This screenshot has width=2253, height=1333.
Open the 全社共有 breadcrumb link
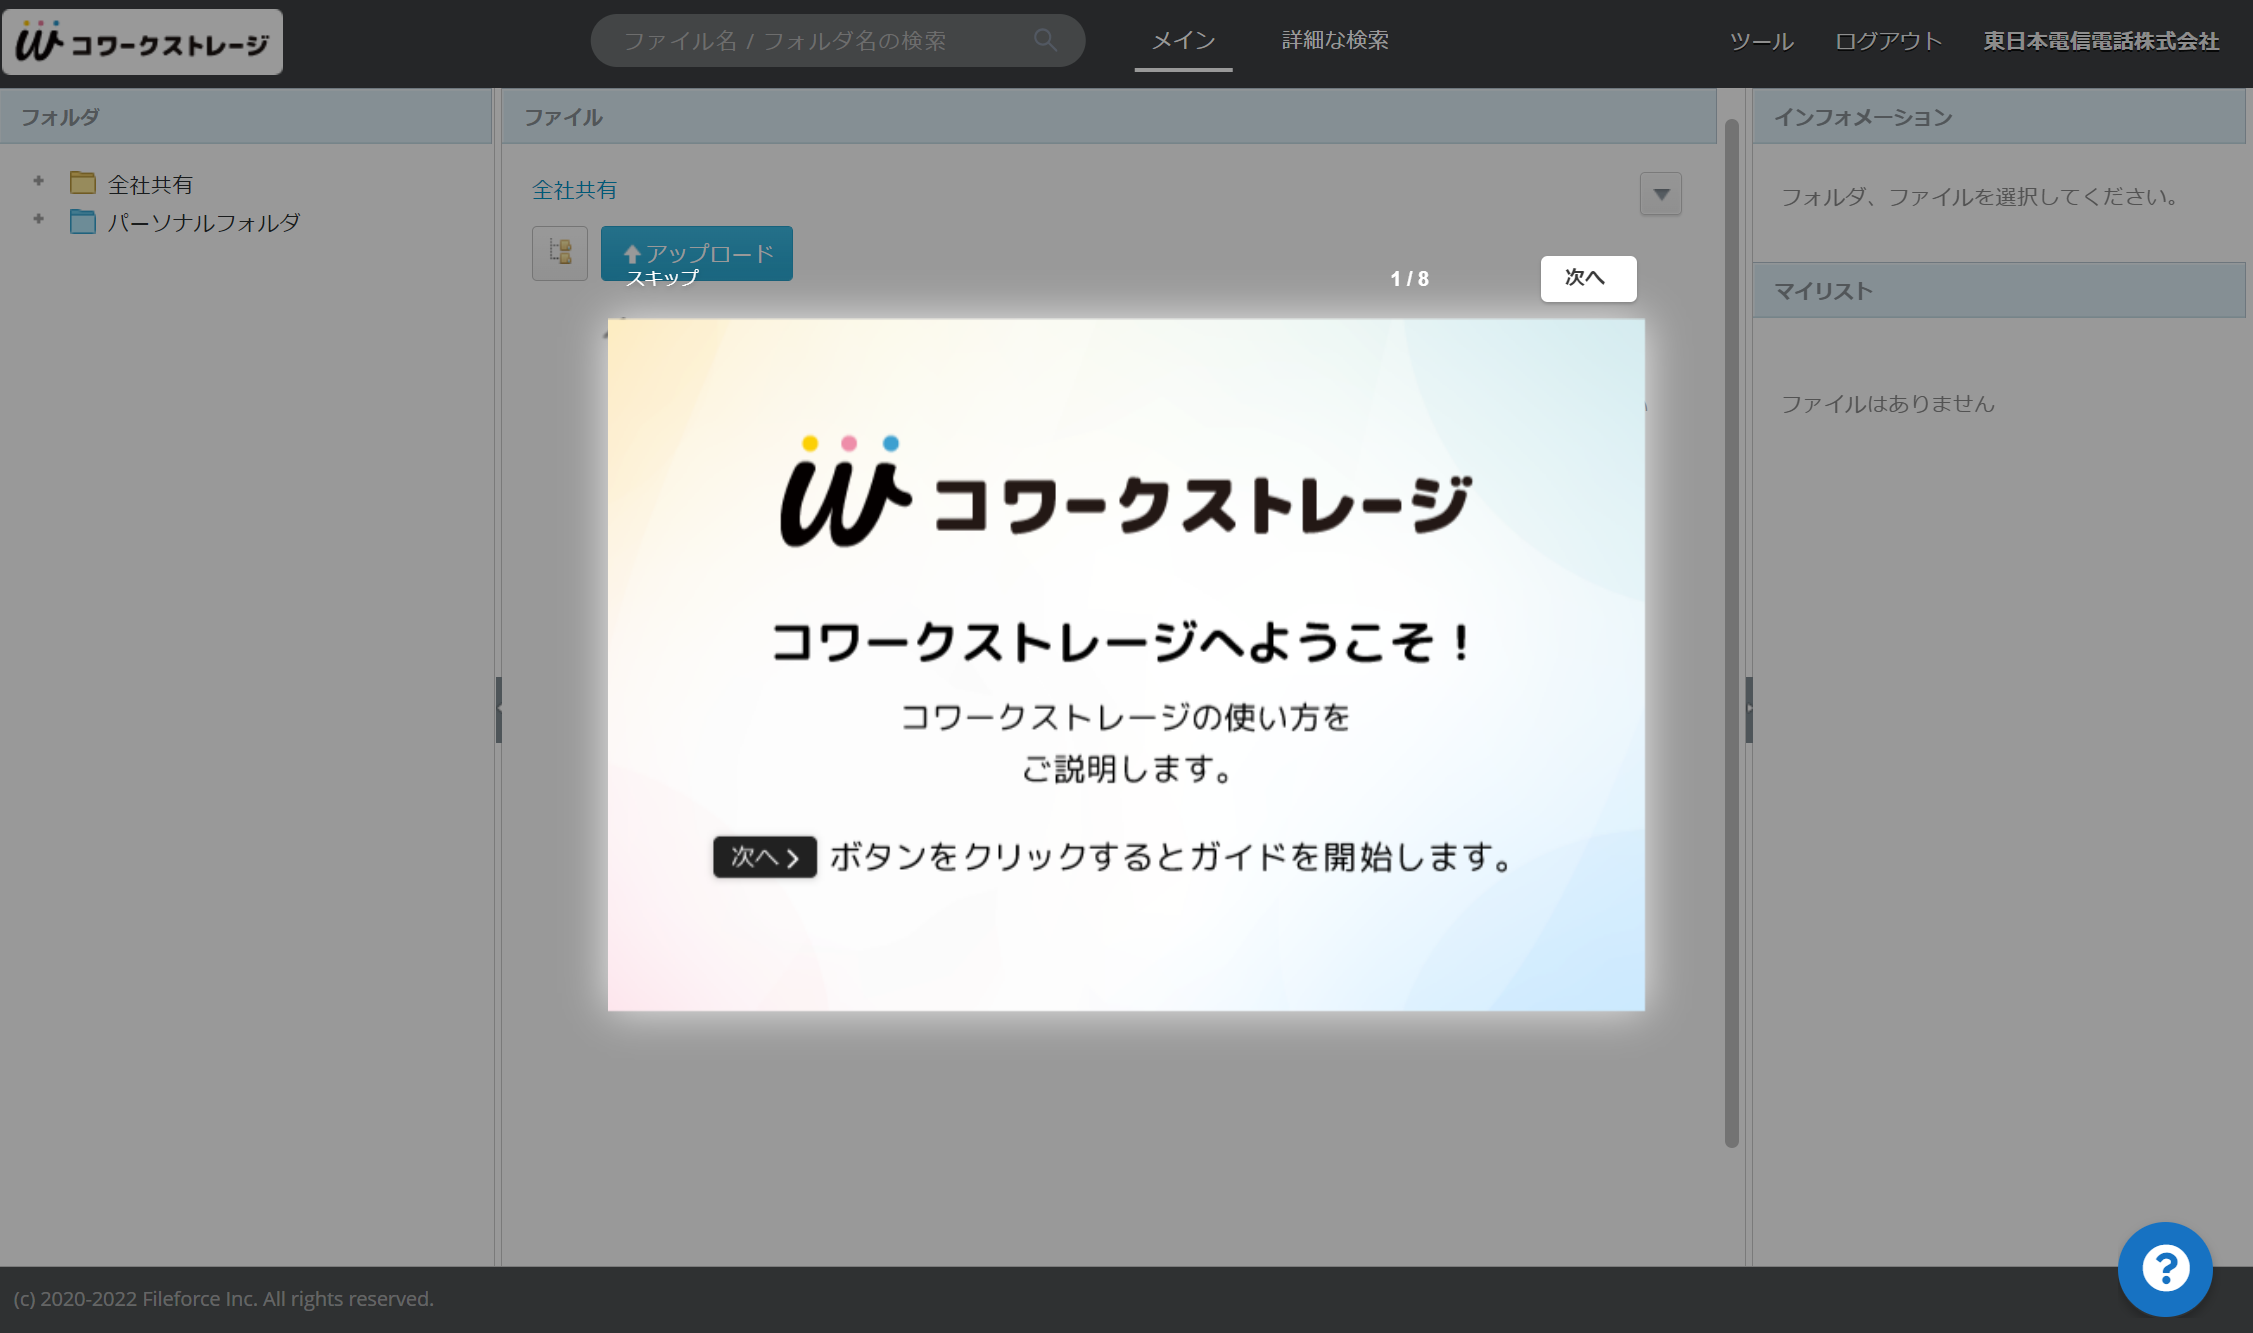click(x=574, y=190)
